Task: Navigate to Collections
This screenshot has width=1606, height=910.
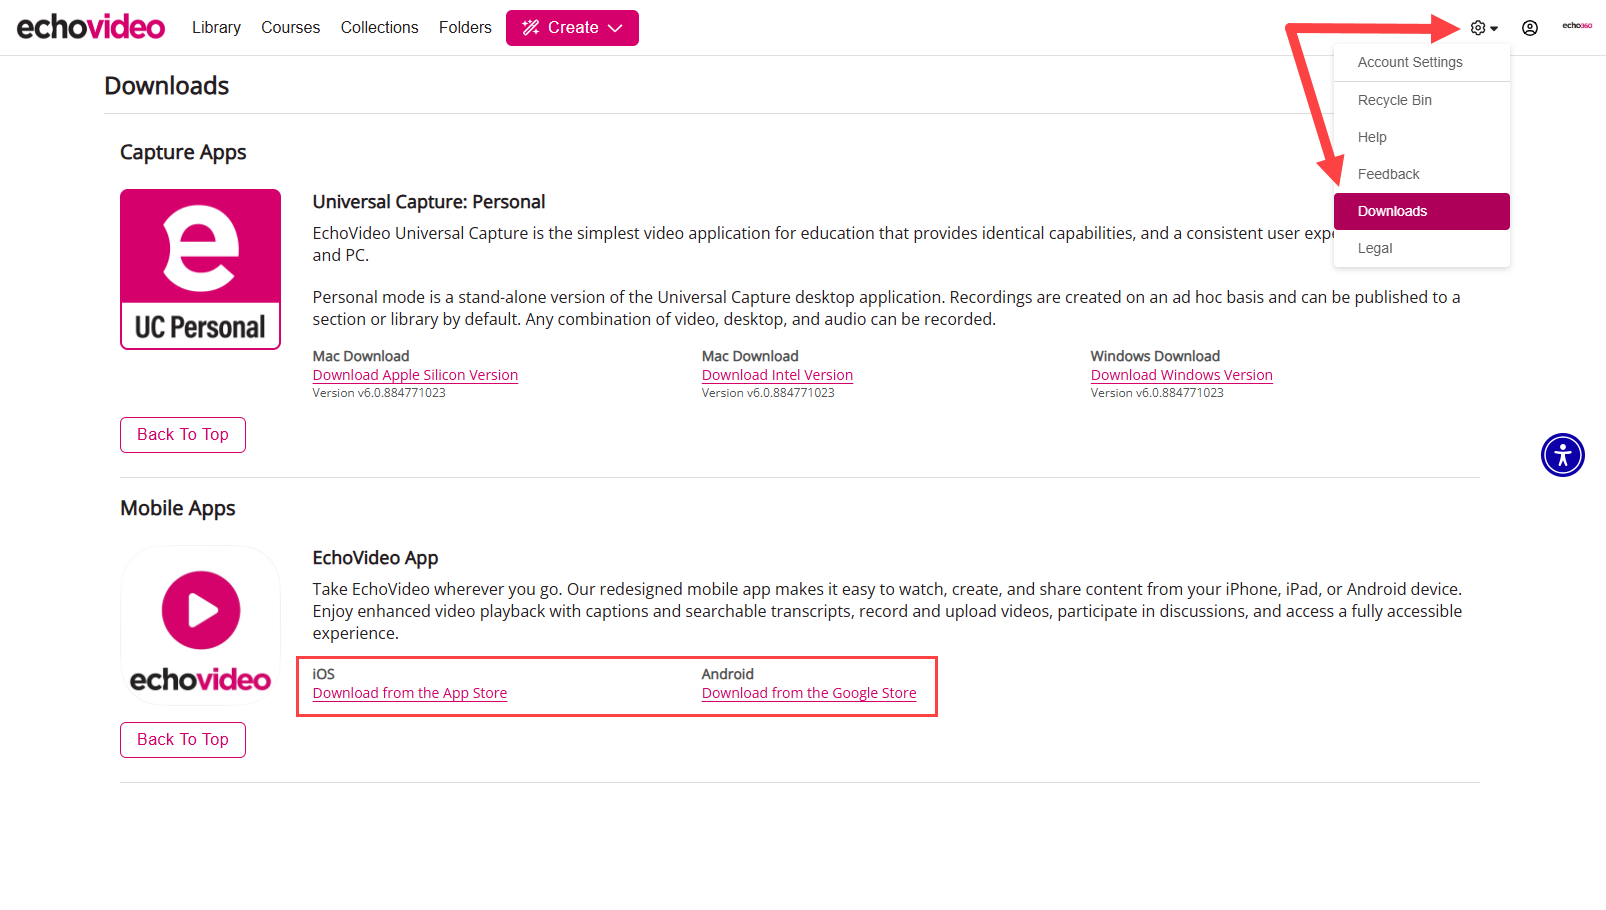Action: tap(379, 28)
